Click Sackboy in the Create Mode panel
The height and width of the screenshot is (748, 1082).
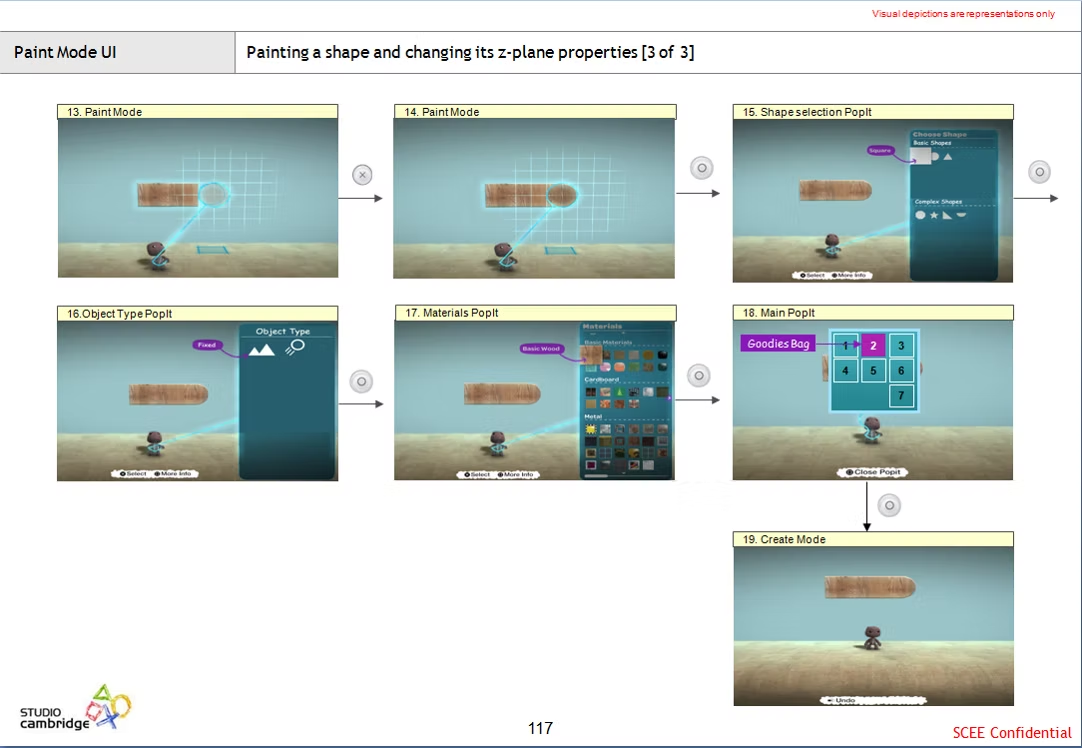click(x=873, y=638)
